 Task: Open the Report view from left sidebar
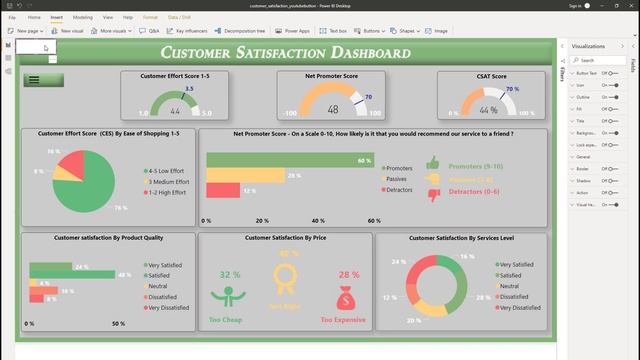(x=8, y=45)
